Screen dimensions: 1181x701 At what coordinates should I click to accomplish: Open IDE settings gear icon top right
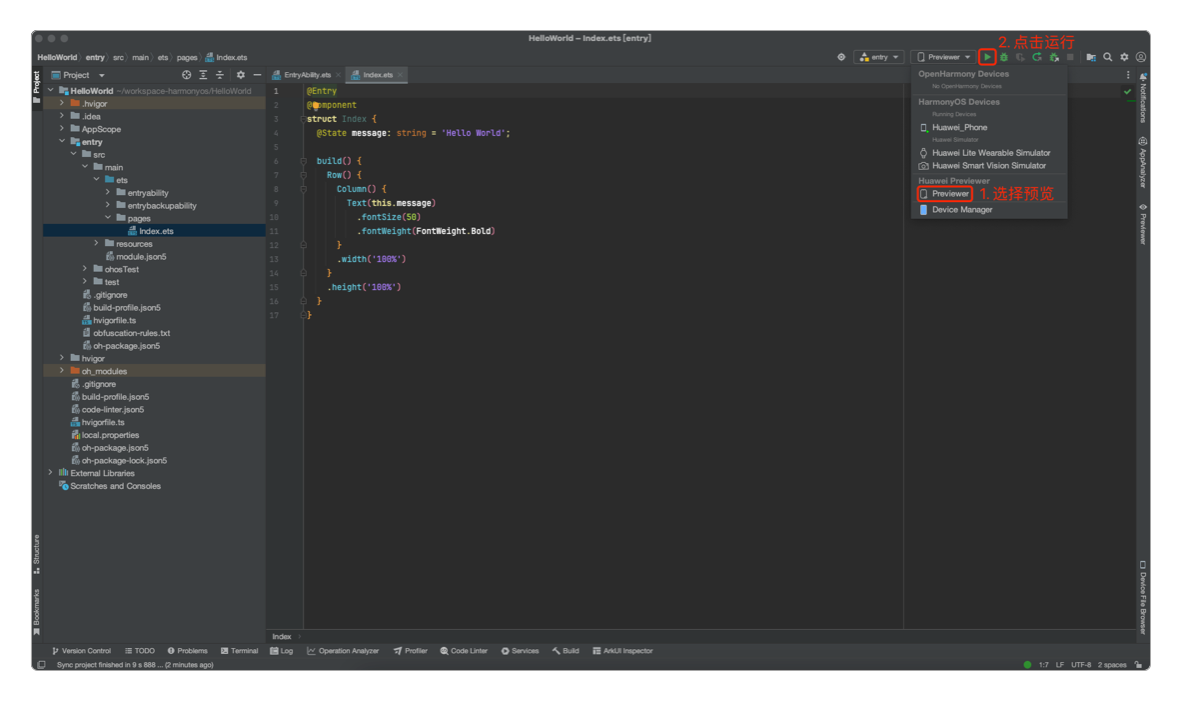coord(1125,57)
